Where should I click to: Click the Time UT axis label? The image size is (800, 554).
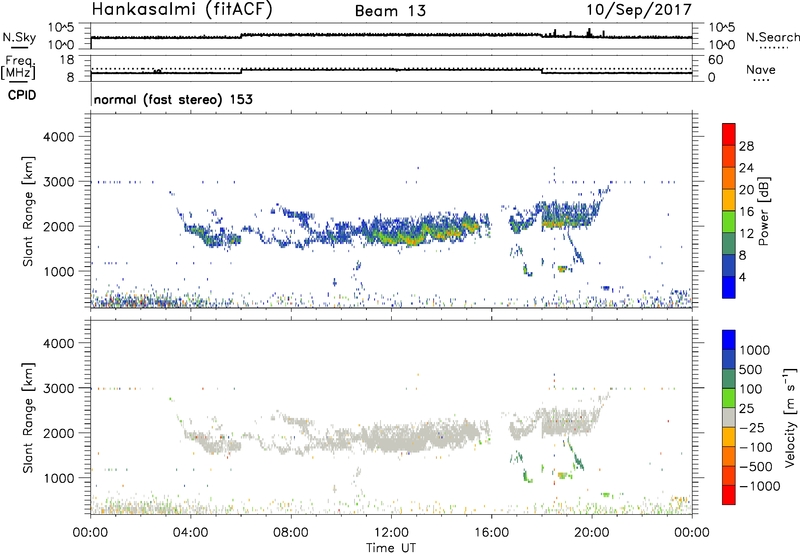[391, 548]
